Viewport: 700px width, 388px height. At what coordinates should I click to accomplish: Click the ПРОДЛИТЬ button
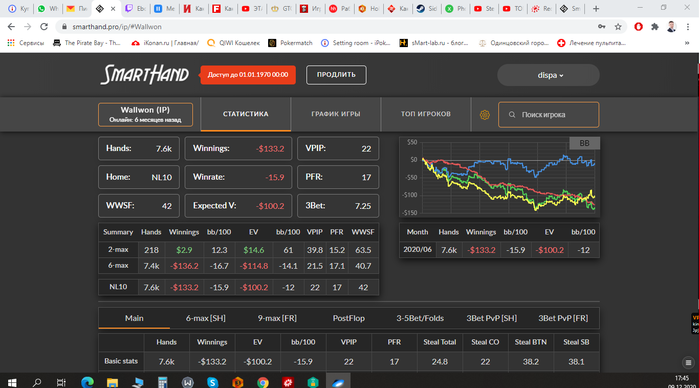pyautogui.click(x=336, y=75)
